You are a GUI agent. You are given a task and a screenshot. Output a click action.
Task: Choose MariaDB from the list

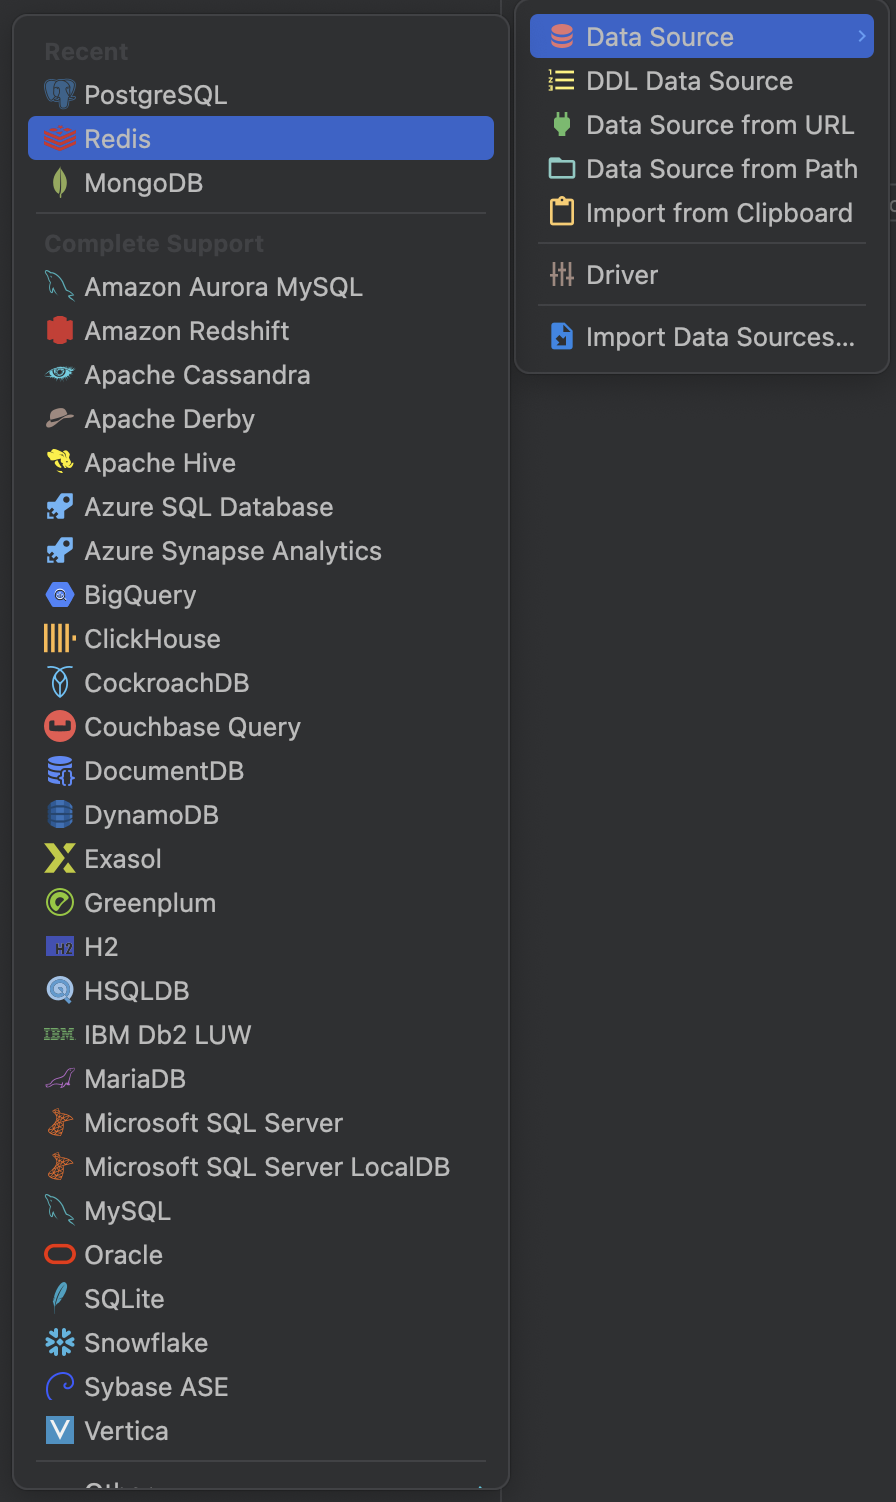[261, 1079]
